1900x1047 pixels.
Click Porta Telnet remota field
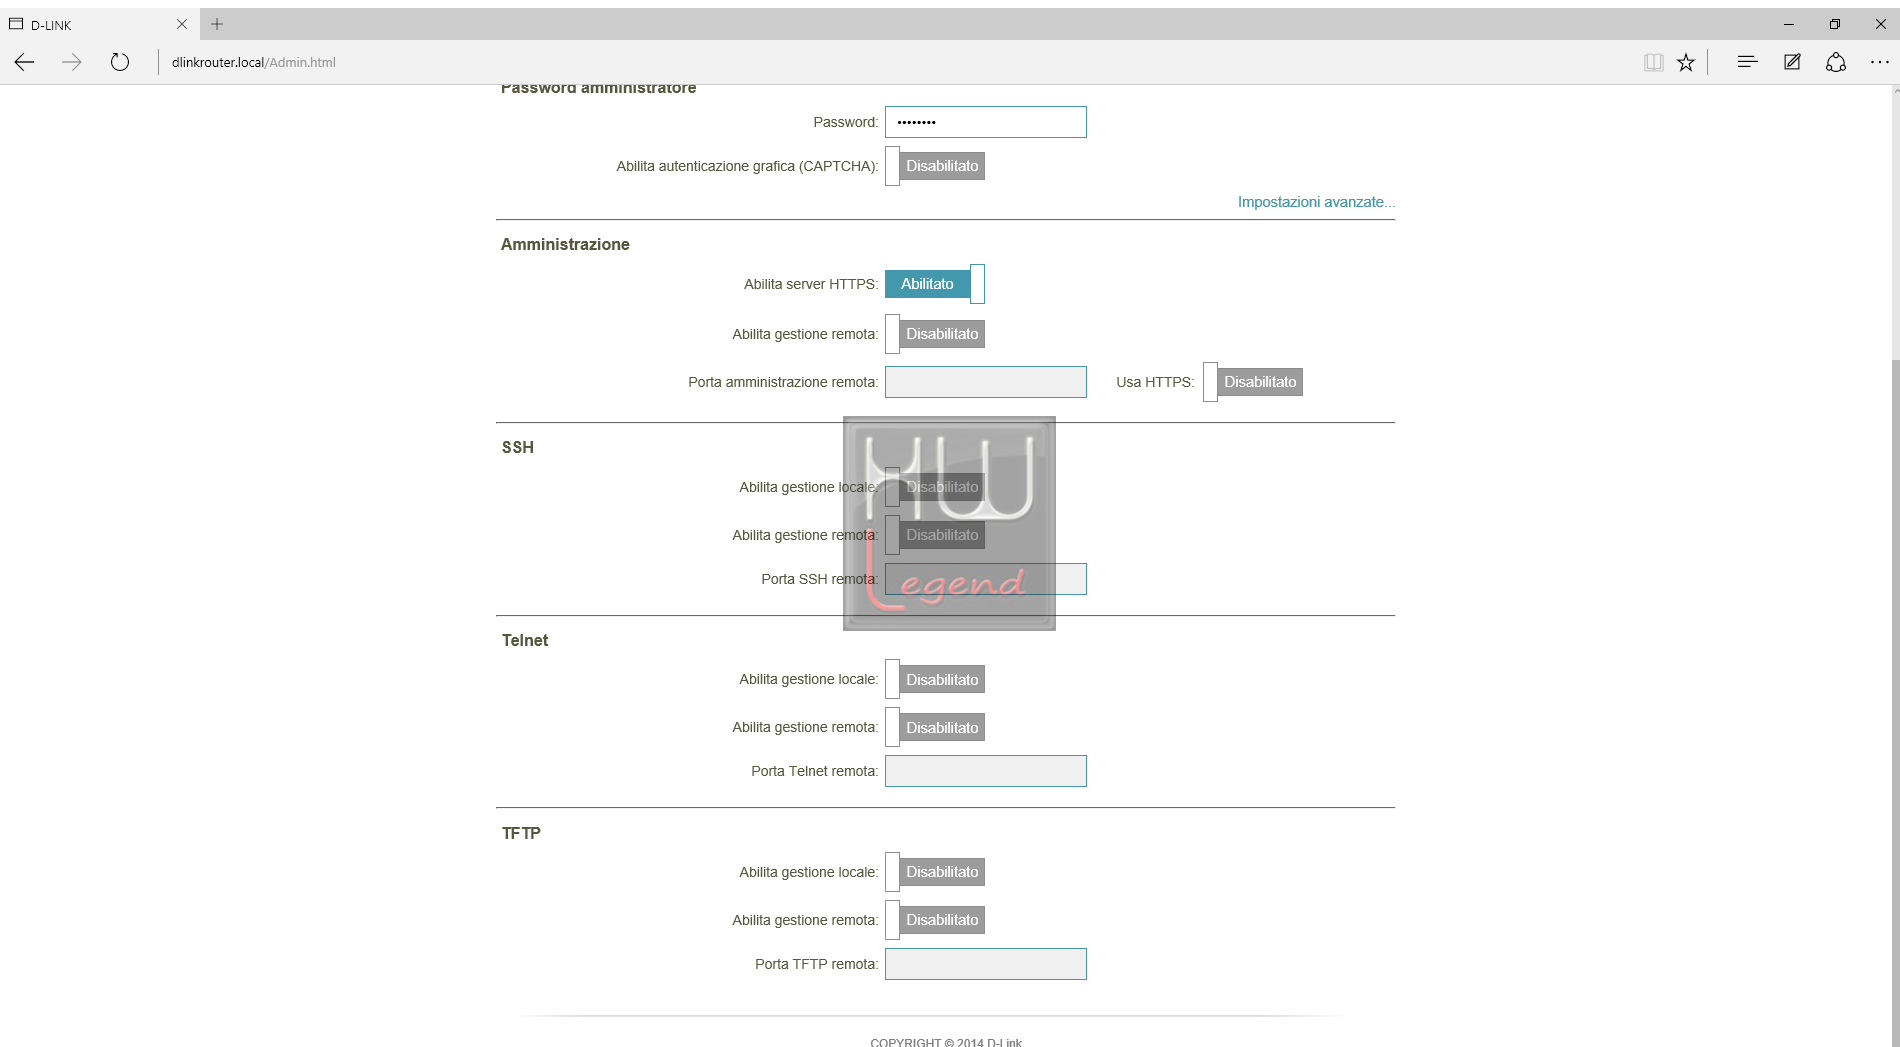985,771
